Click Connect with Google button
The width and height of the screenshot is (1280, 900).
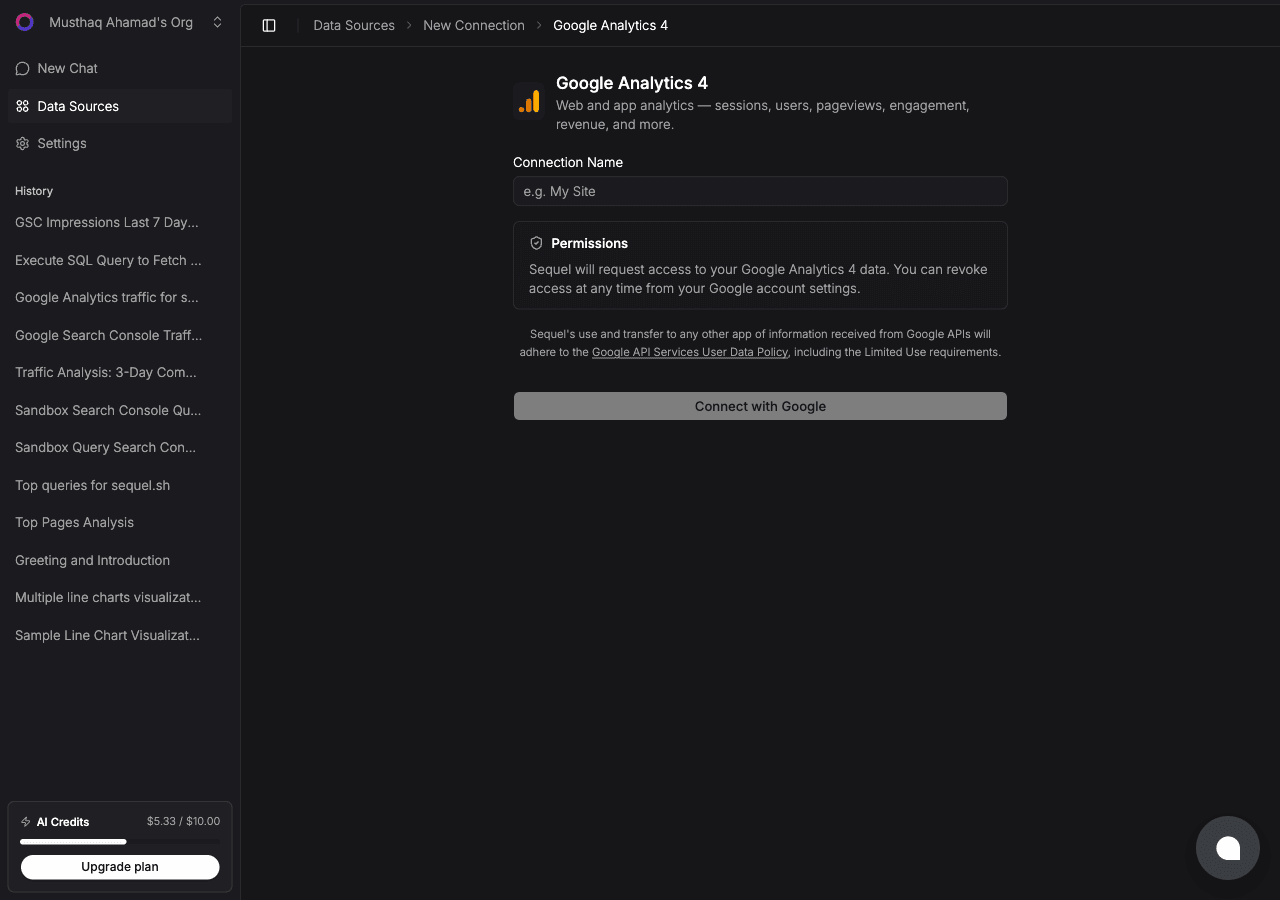760,406
